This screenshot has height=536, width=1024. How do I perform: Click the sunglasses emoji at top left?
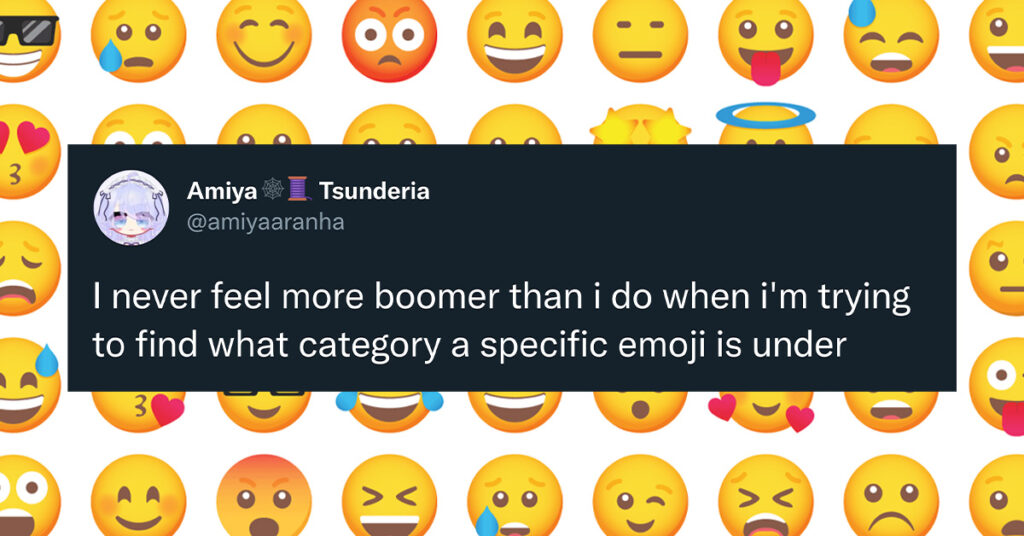[26, 34]
